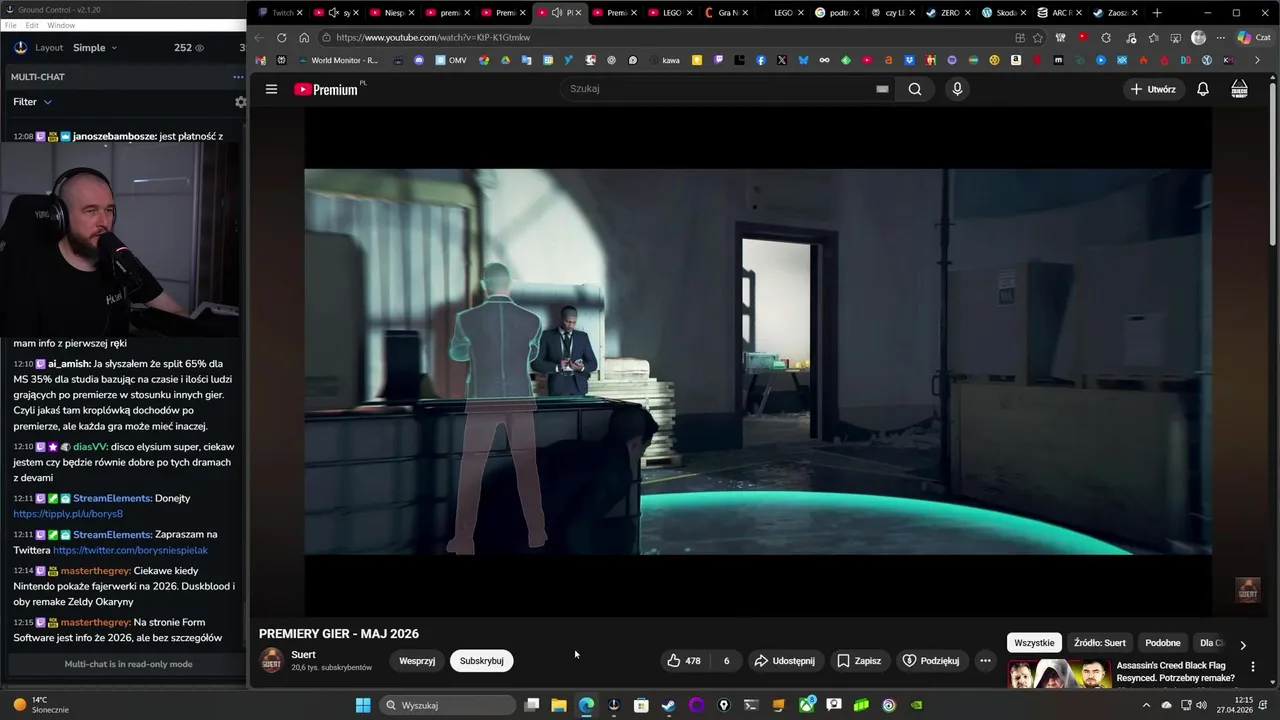Select the Wszystkie filter chip

(x=1034, y=643)
